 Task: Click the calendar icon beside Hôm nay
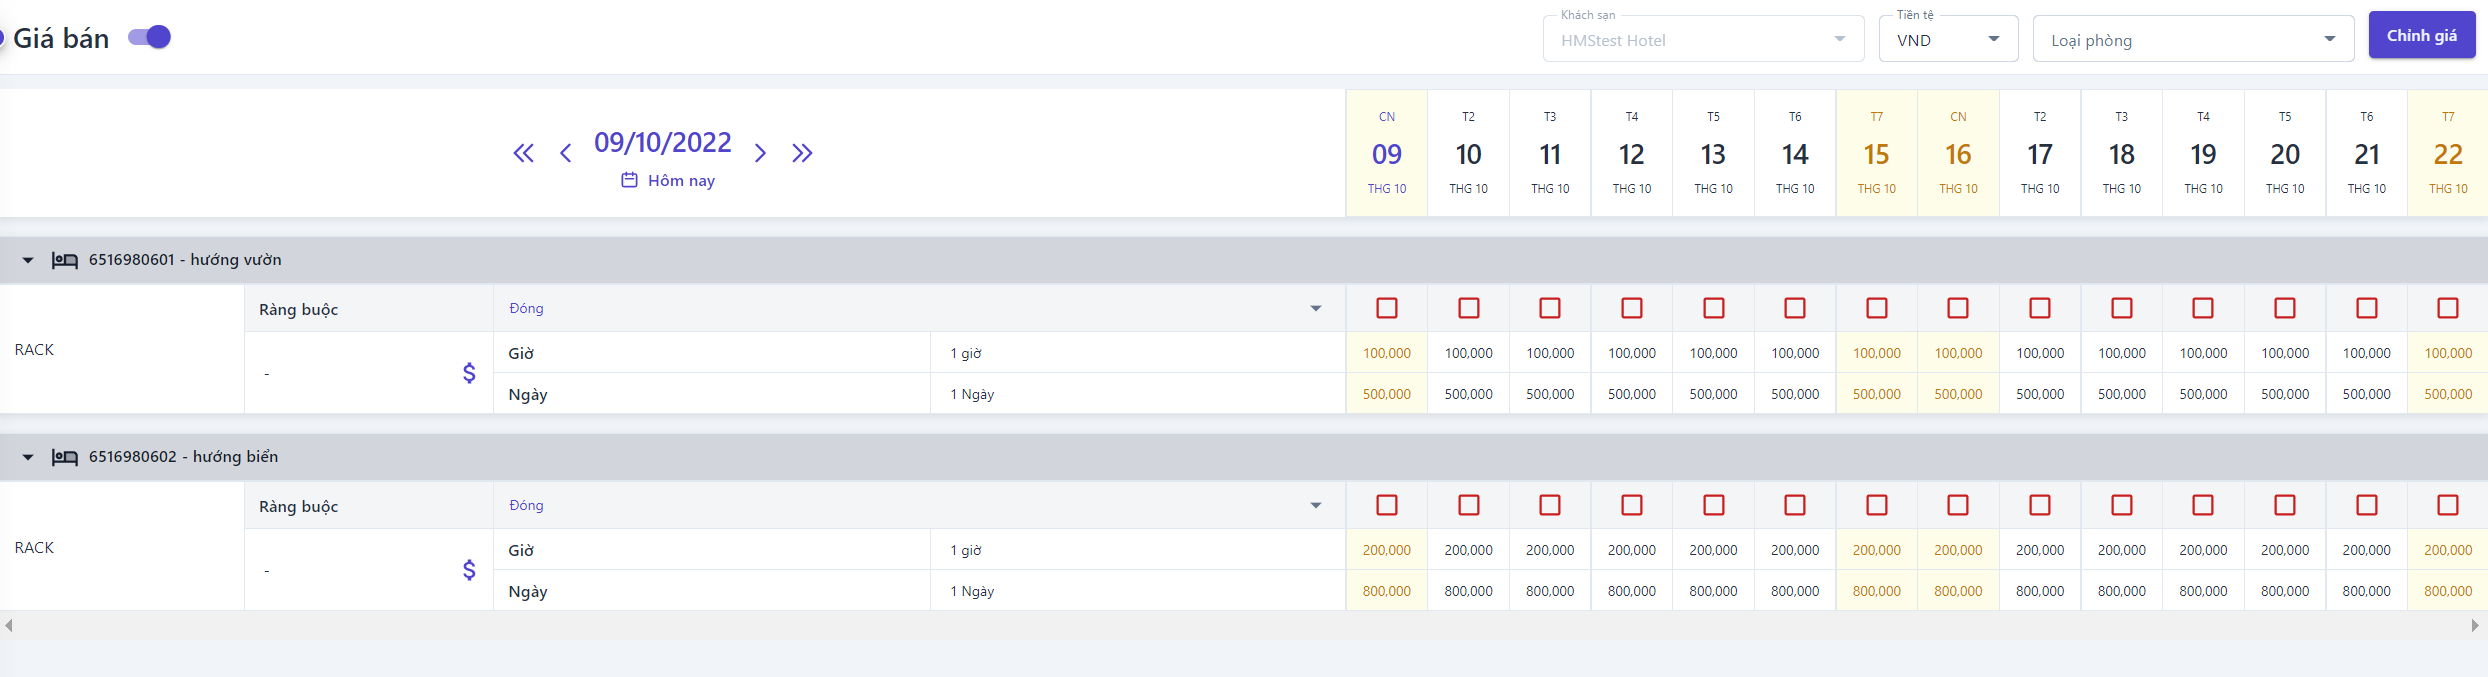point(629,180)
